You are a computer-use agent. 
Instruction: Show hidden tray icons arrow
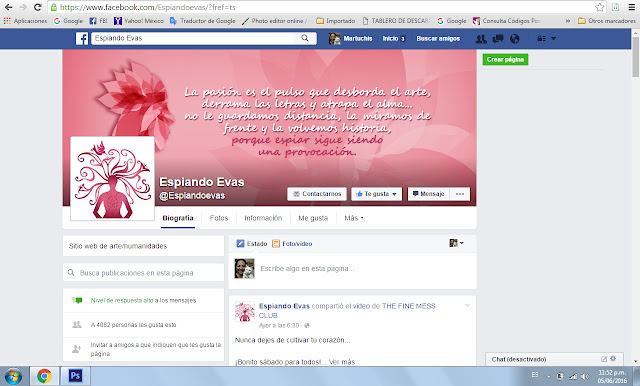click(x=548, y=377)
